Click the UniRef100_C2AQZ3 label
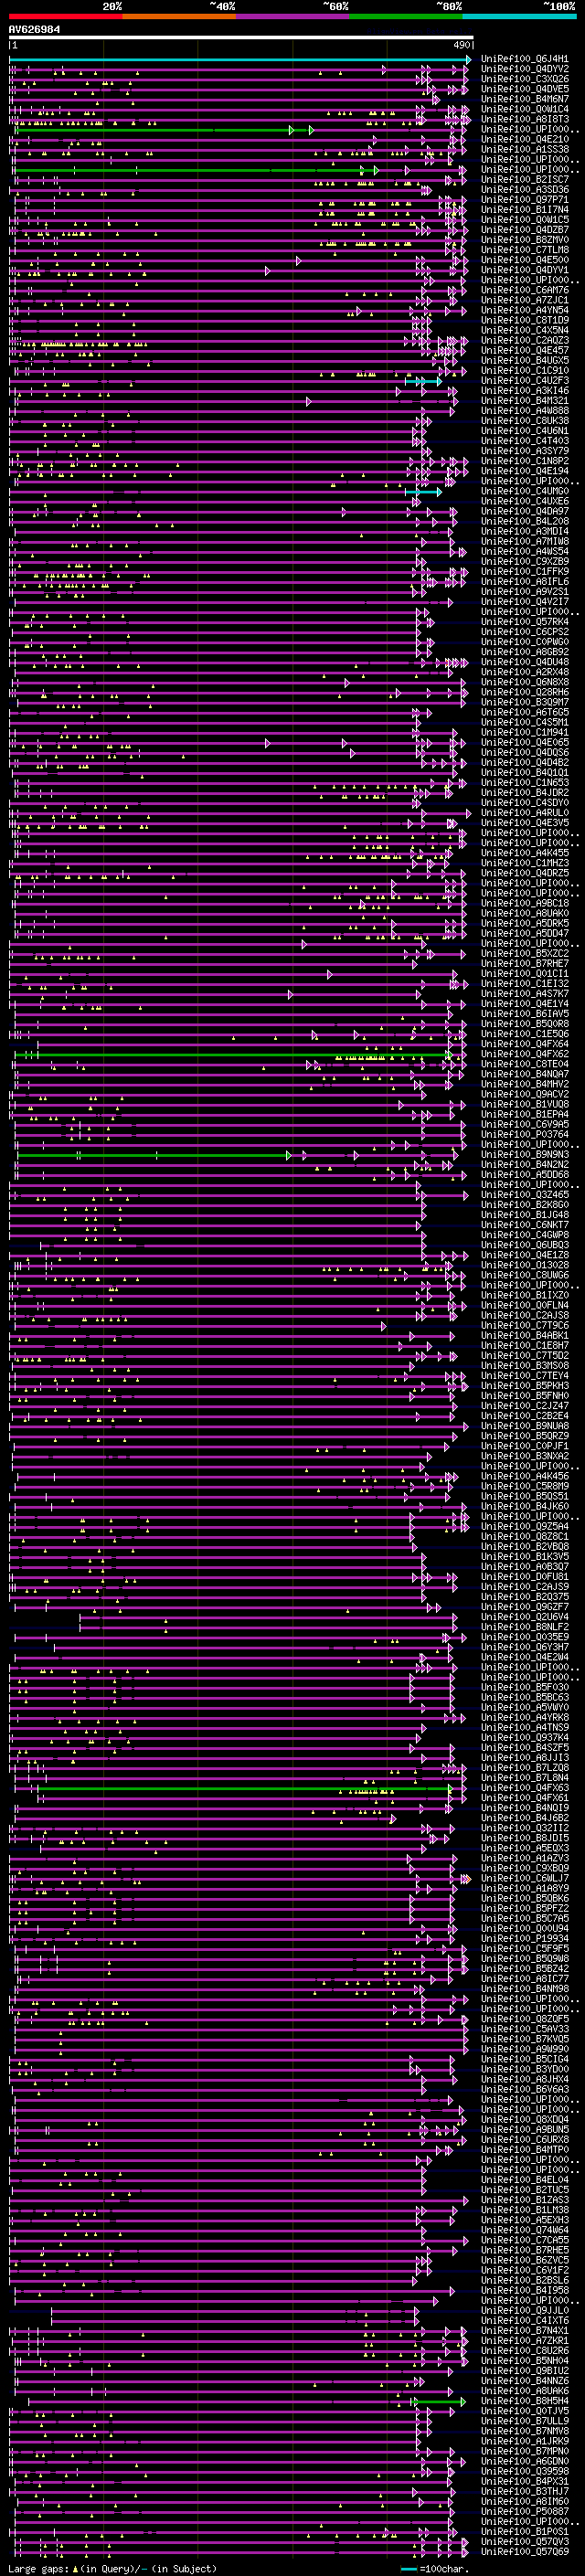Image resolution: width=585 pixels, height=2576 pixels. [x=524, y=341]
